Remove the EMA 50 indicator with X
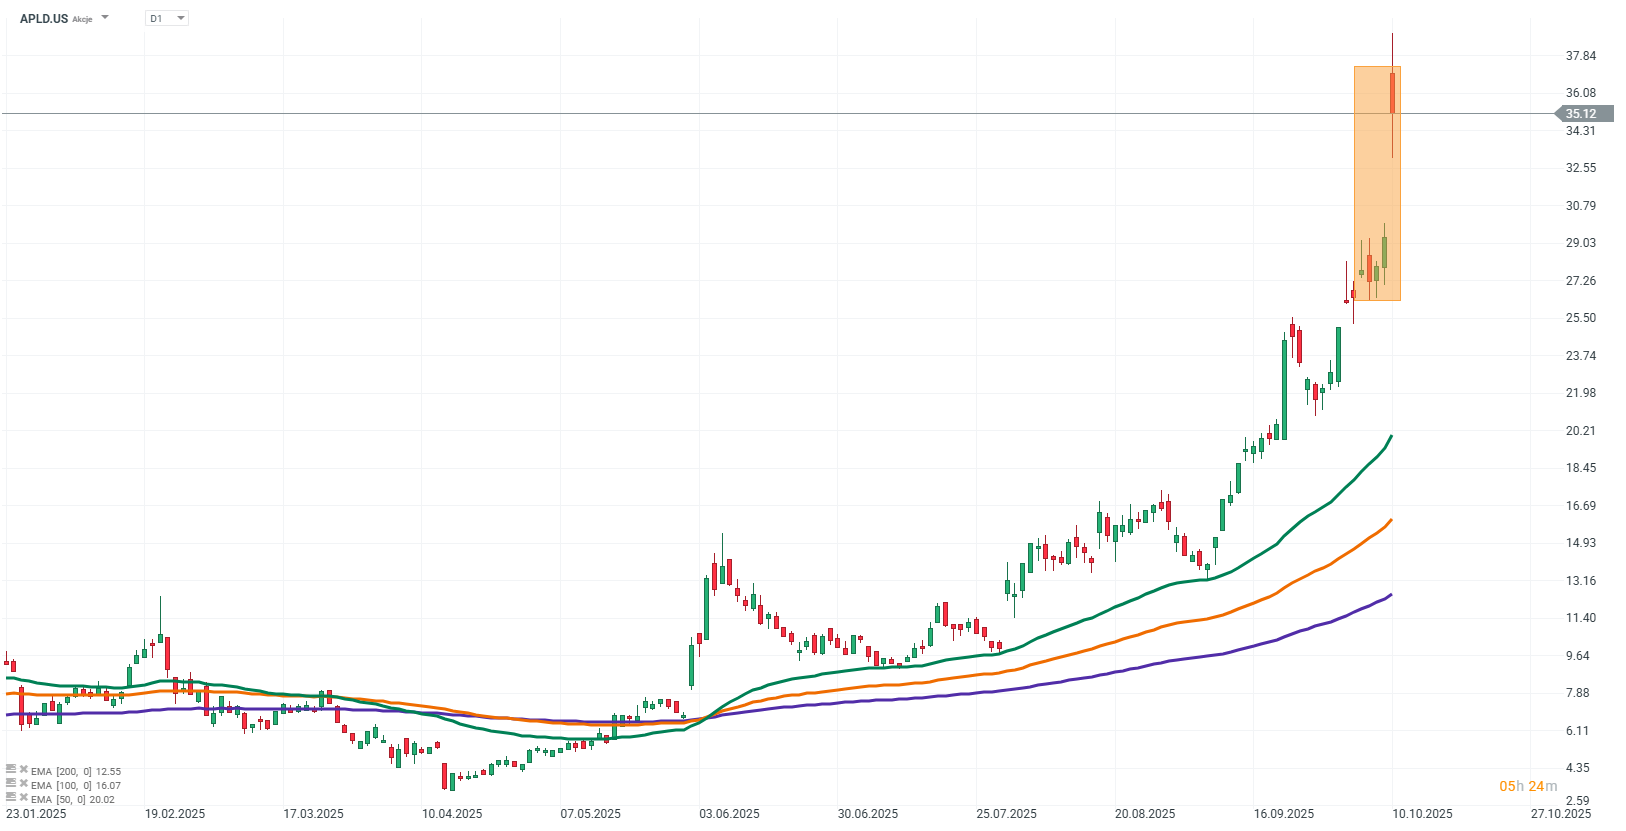This screenshot has height=831, width=1626. click(x=24, y=798)
